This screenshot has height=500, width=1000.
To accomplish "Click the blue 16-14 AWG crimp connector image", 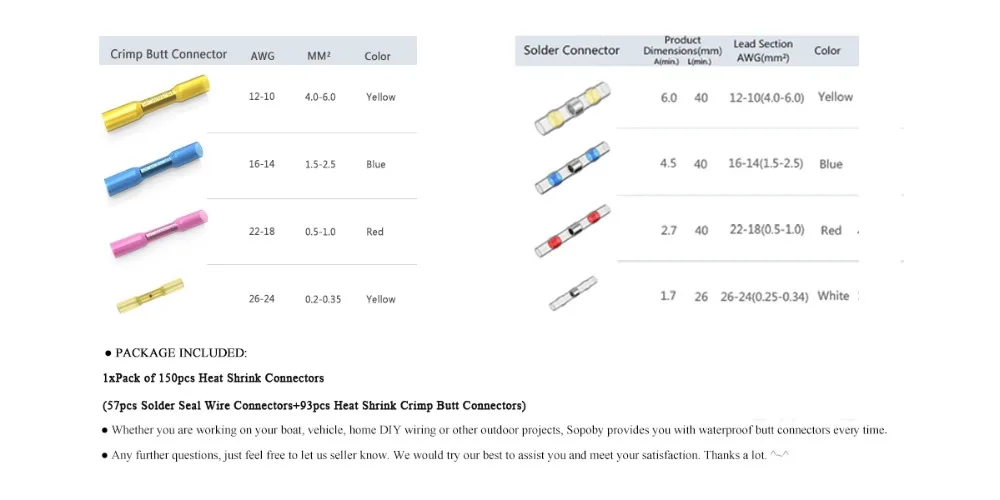I will coord(154,169).
